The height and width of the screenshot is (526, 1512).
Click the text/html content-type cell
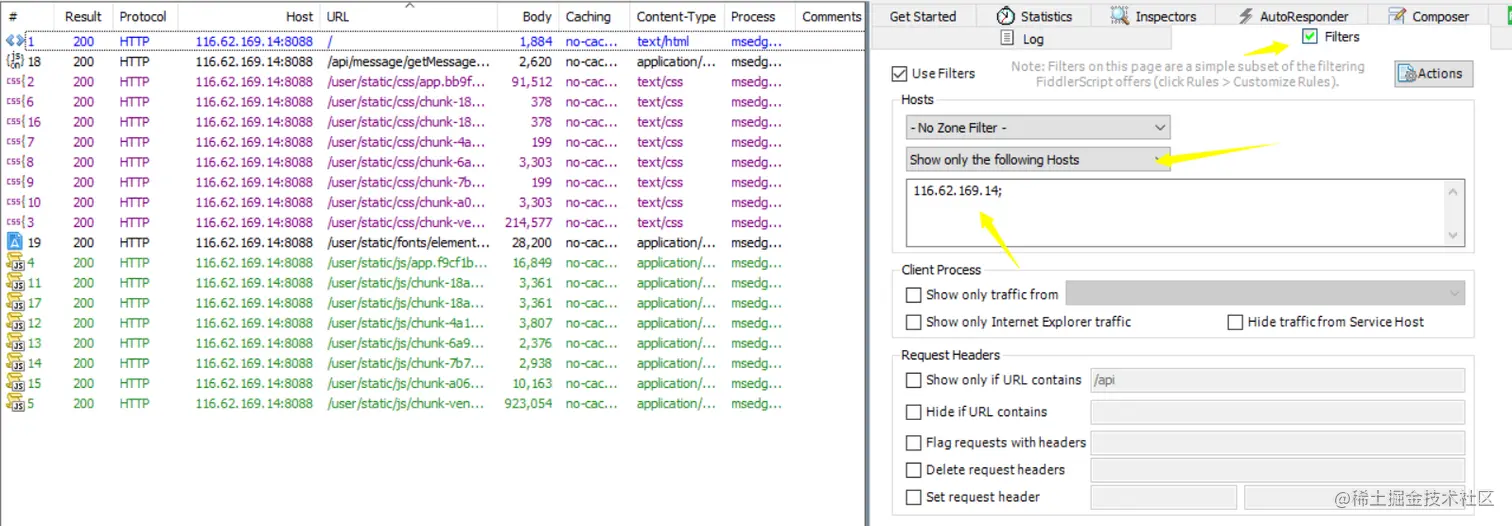(x=663, y=42)
